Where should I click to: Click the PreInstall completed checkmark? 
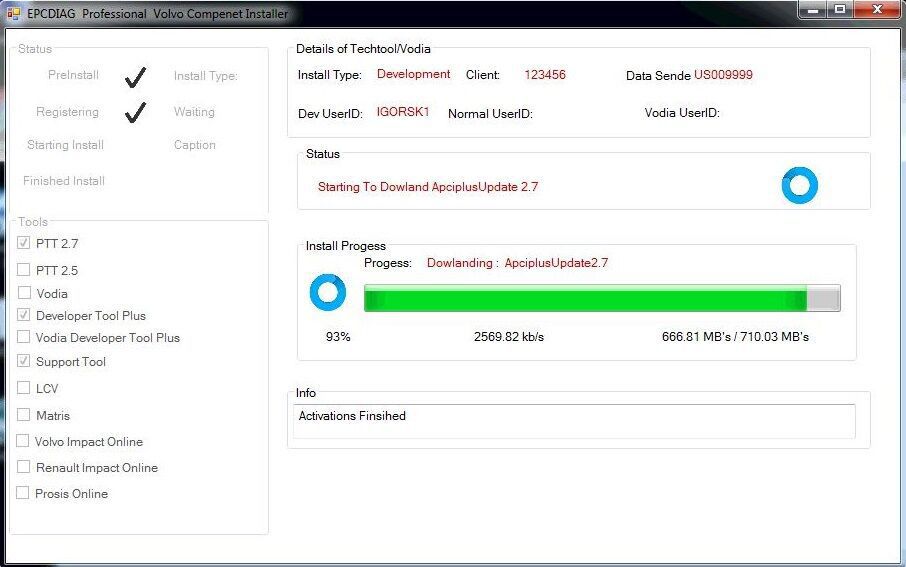(x=136, y=77)
